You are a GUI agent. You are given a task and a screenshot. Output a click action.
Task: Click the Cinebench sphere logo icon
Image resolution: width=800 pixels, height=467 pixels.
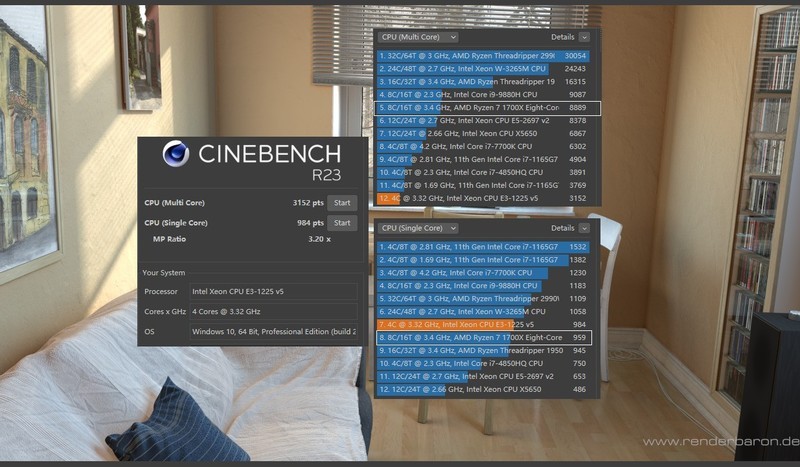click(176, 154)
